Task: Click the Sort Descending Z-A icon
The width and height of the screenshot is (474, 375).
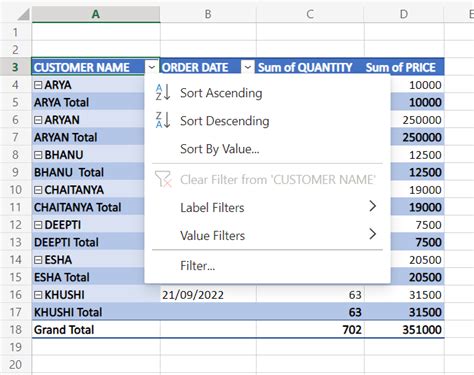Action: (x=163, y=120)
